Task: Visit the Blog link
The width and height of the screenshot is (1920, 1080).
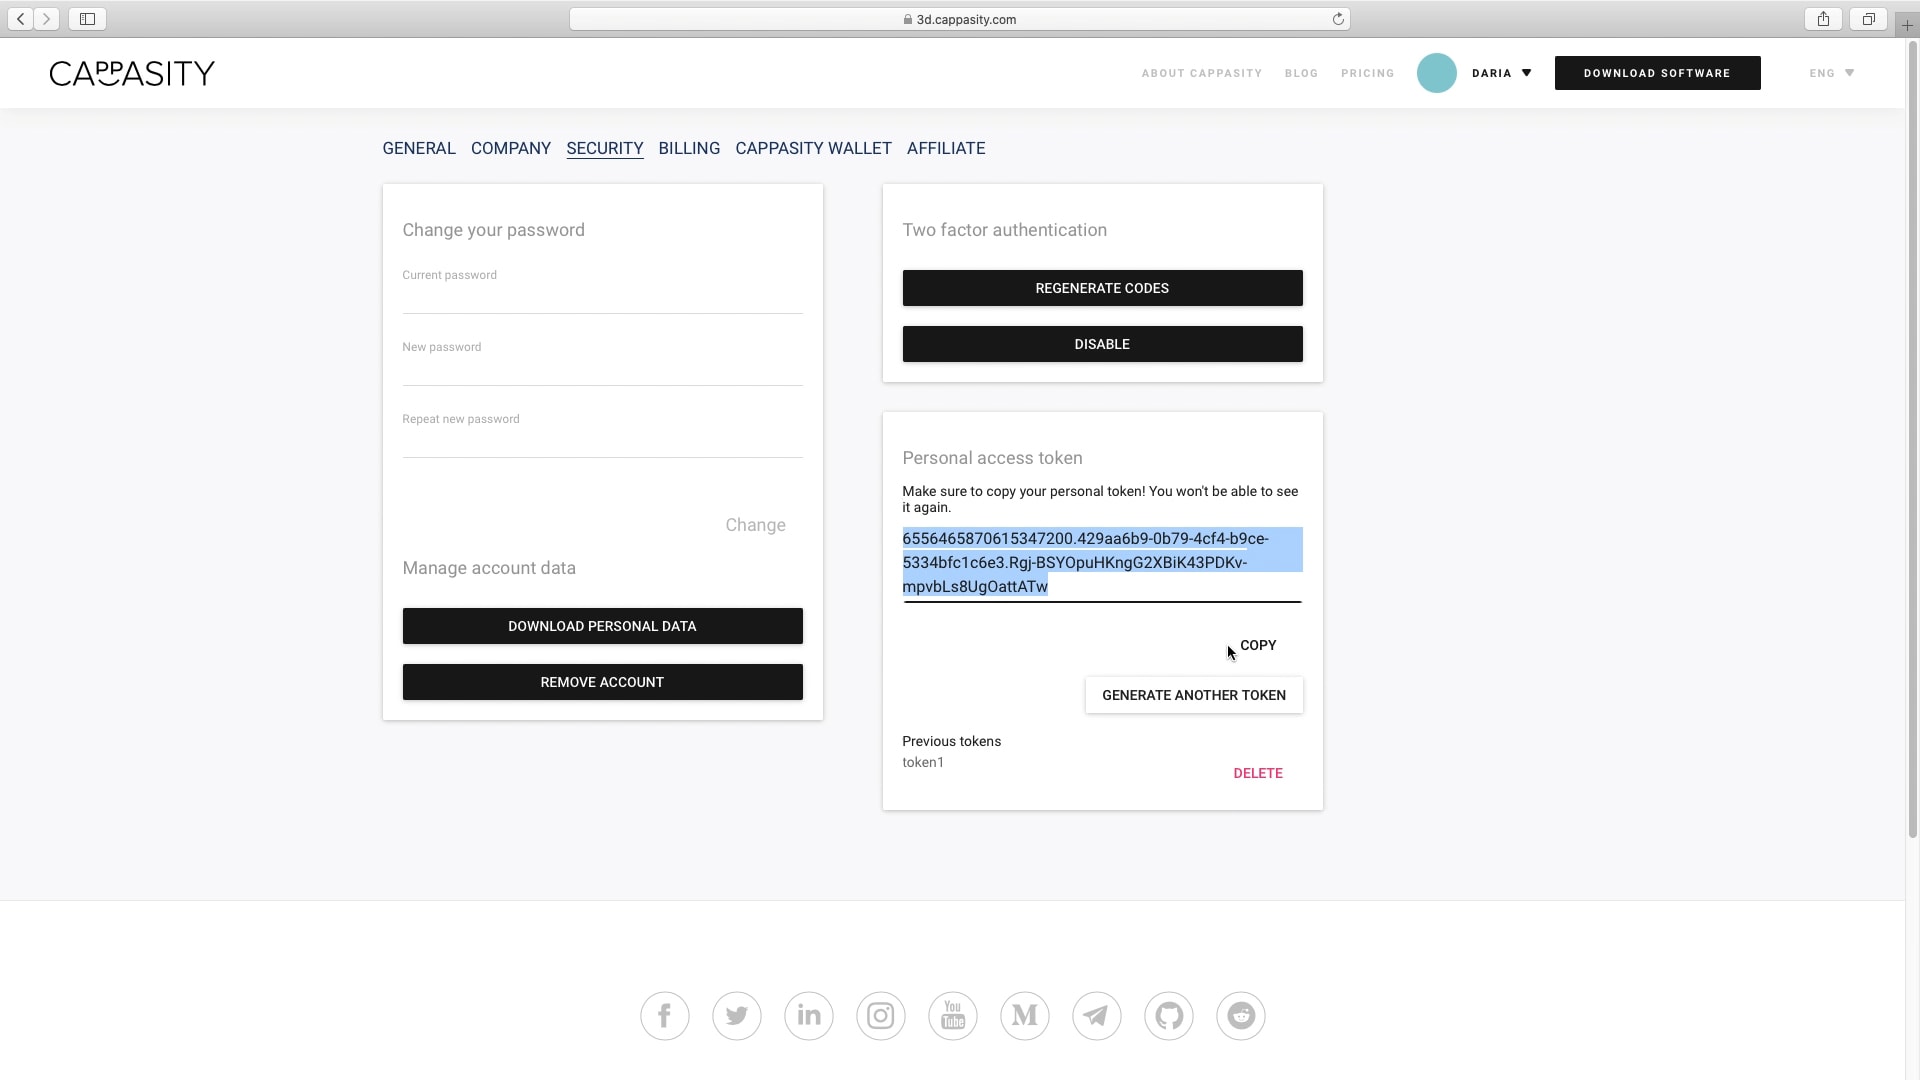Action: [x=1301, y=73]
